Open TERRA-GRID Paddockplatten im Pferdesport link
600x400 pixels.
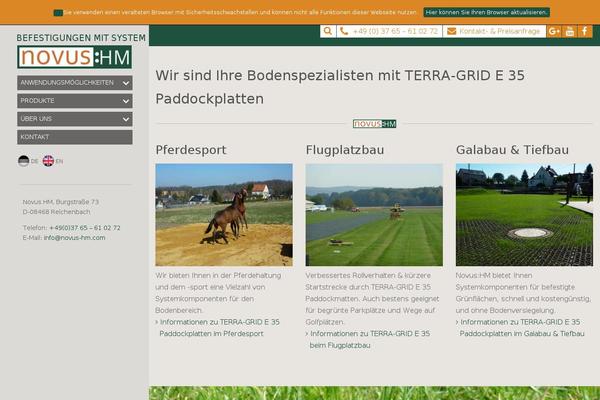click(x=217, y=328)
